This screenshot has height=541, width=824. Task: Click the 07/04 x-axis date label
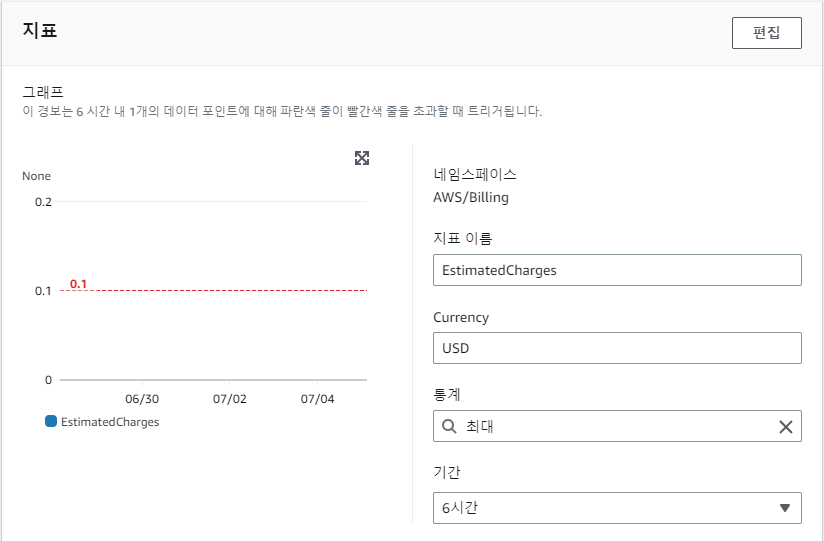coord(317,399)
